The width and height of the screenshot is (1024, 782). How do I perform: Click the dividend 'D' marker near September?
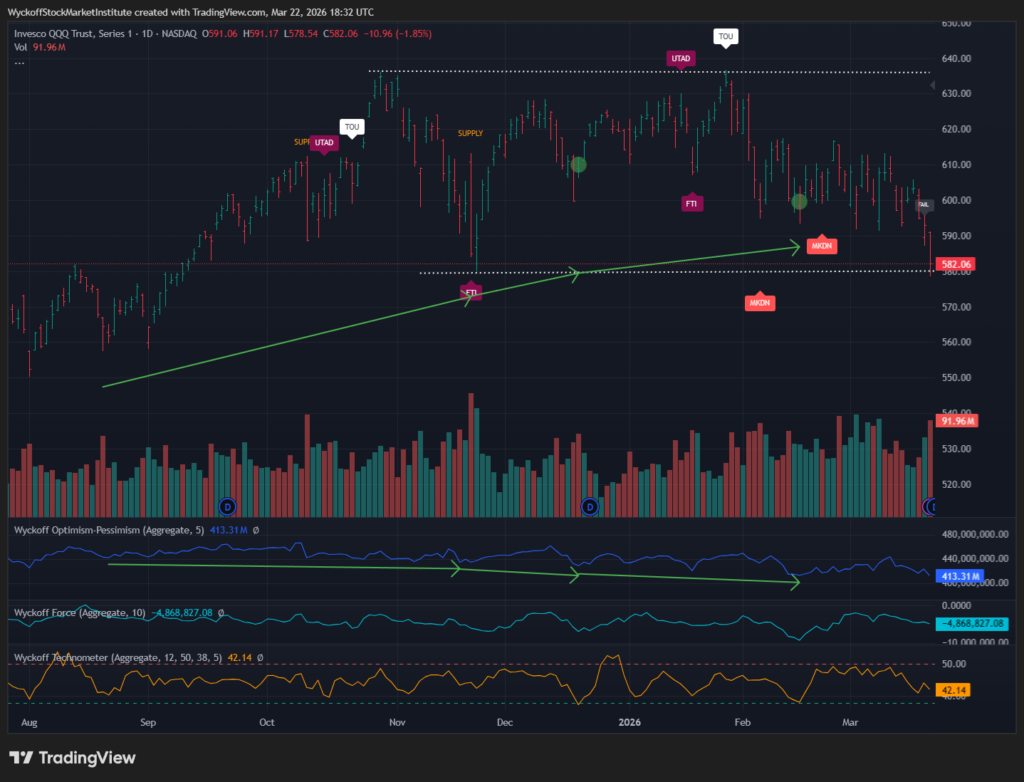pyautogui.click(x=226, y=507)
